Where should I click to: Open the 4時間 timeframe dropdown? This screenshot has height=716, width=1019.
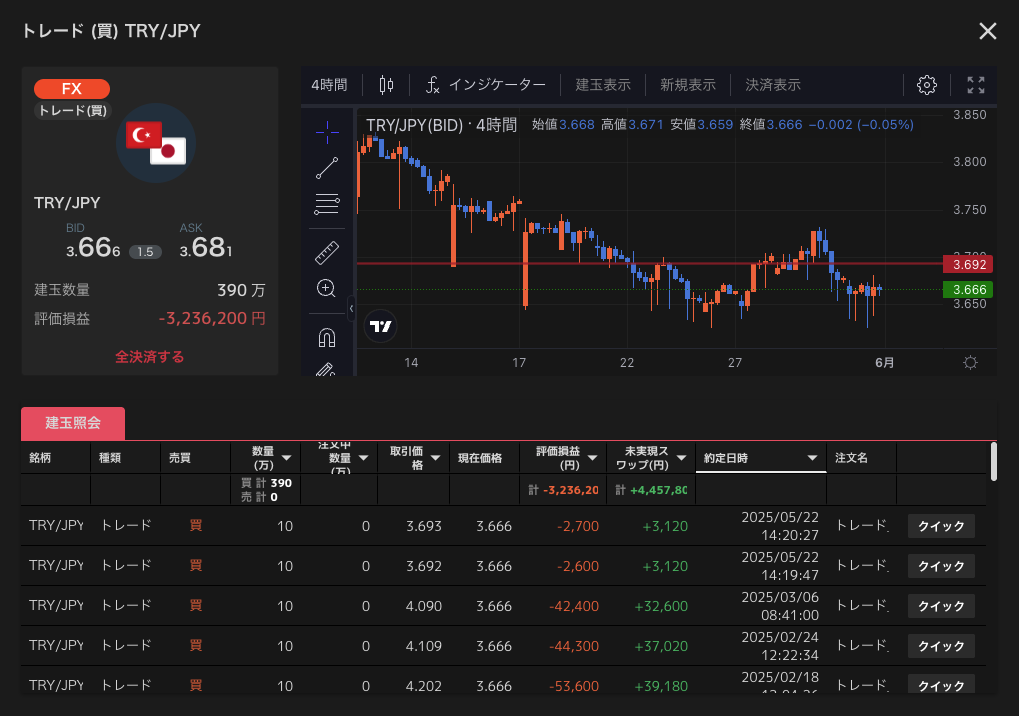pos(329,85)
